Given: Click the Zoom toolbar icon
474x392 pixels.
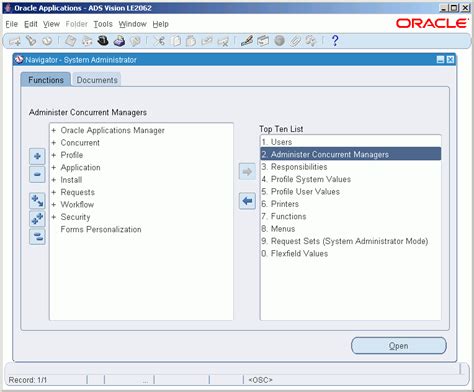Looking at the screenshot, I should (263, 41).
